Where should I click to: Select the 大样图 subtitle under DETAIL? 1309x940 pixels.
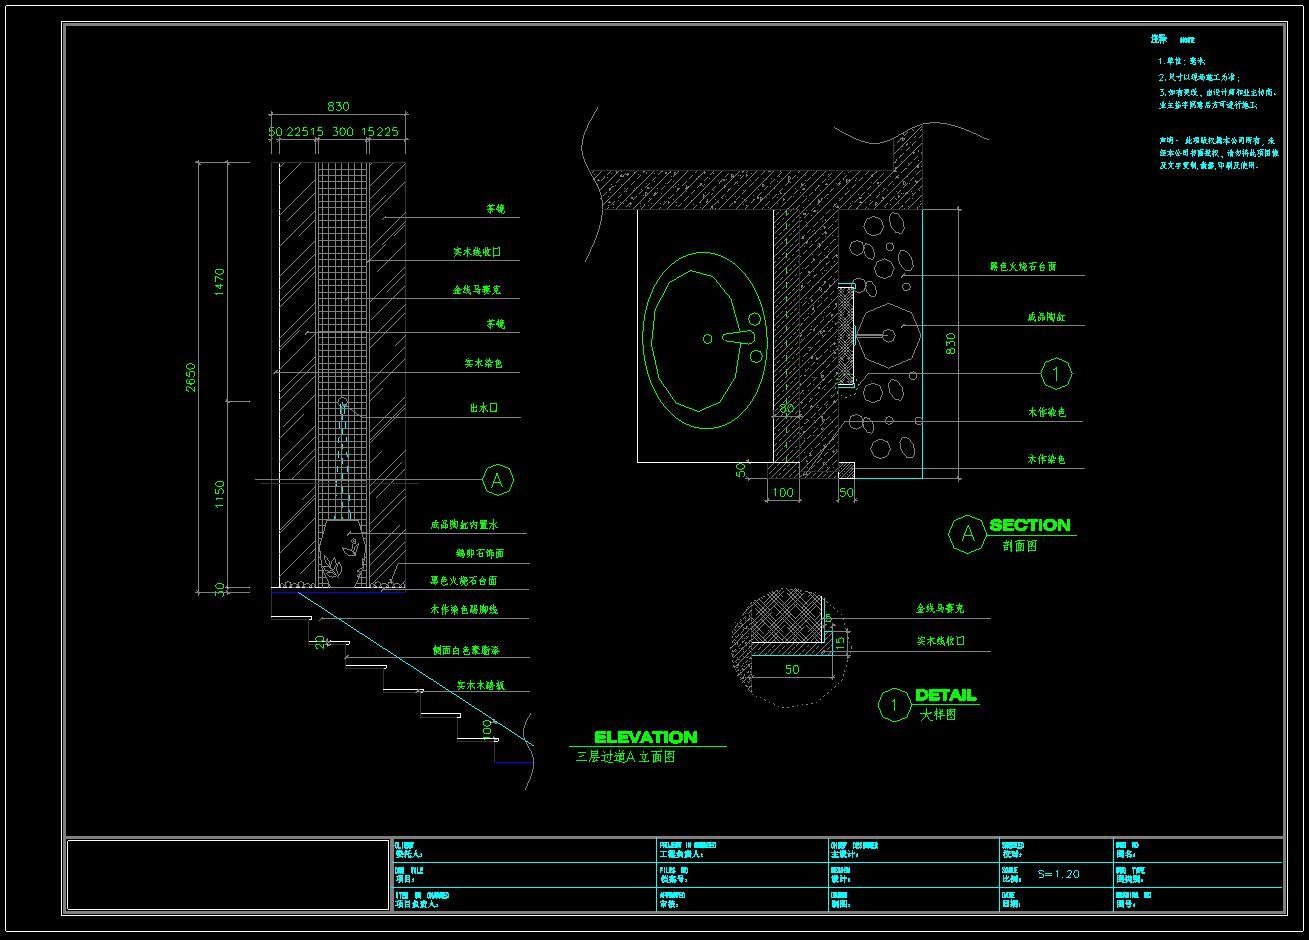(938, 715)
